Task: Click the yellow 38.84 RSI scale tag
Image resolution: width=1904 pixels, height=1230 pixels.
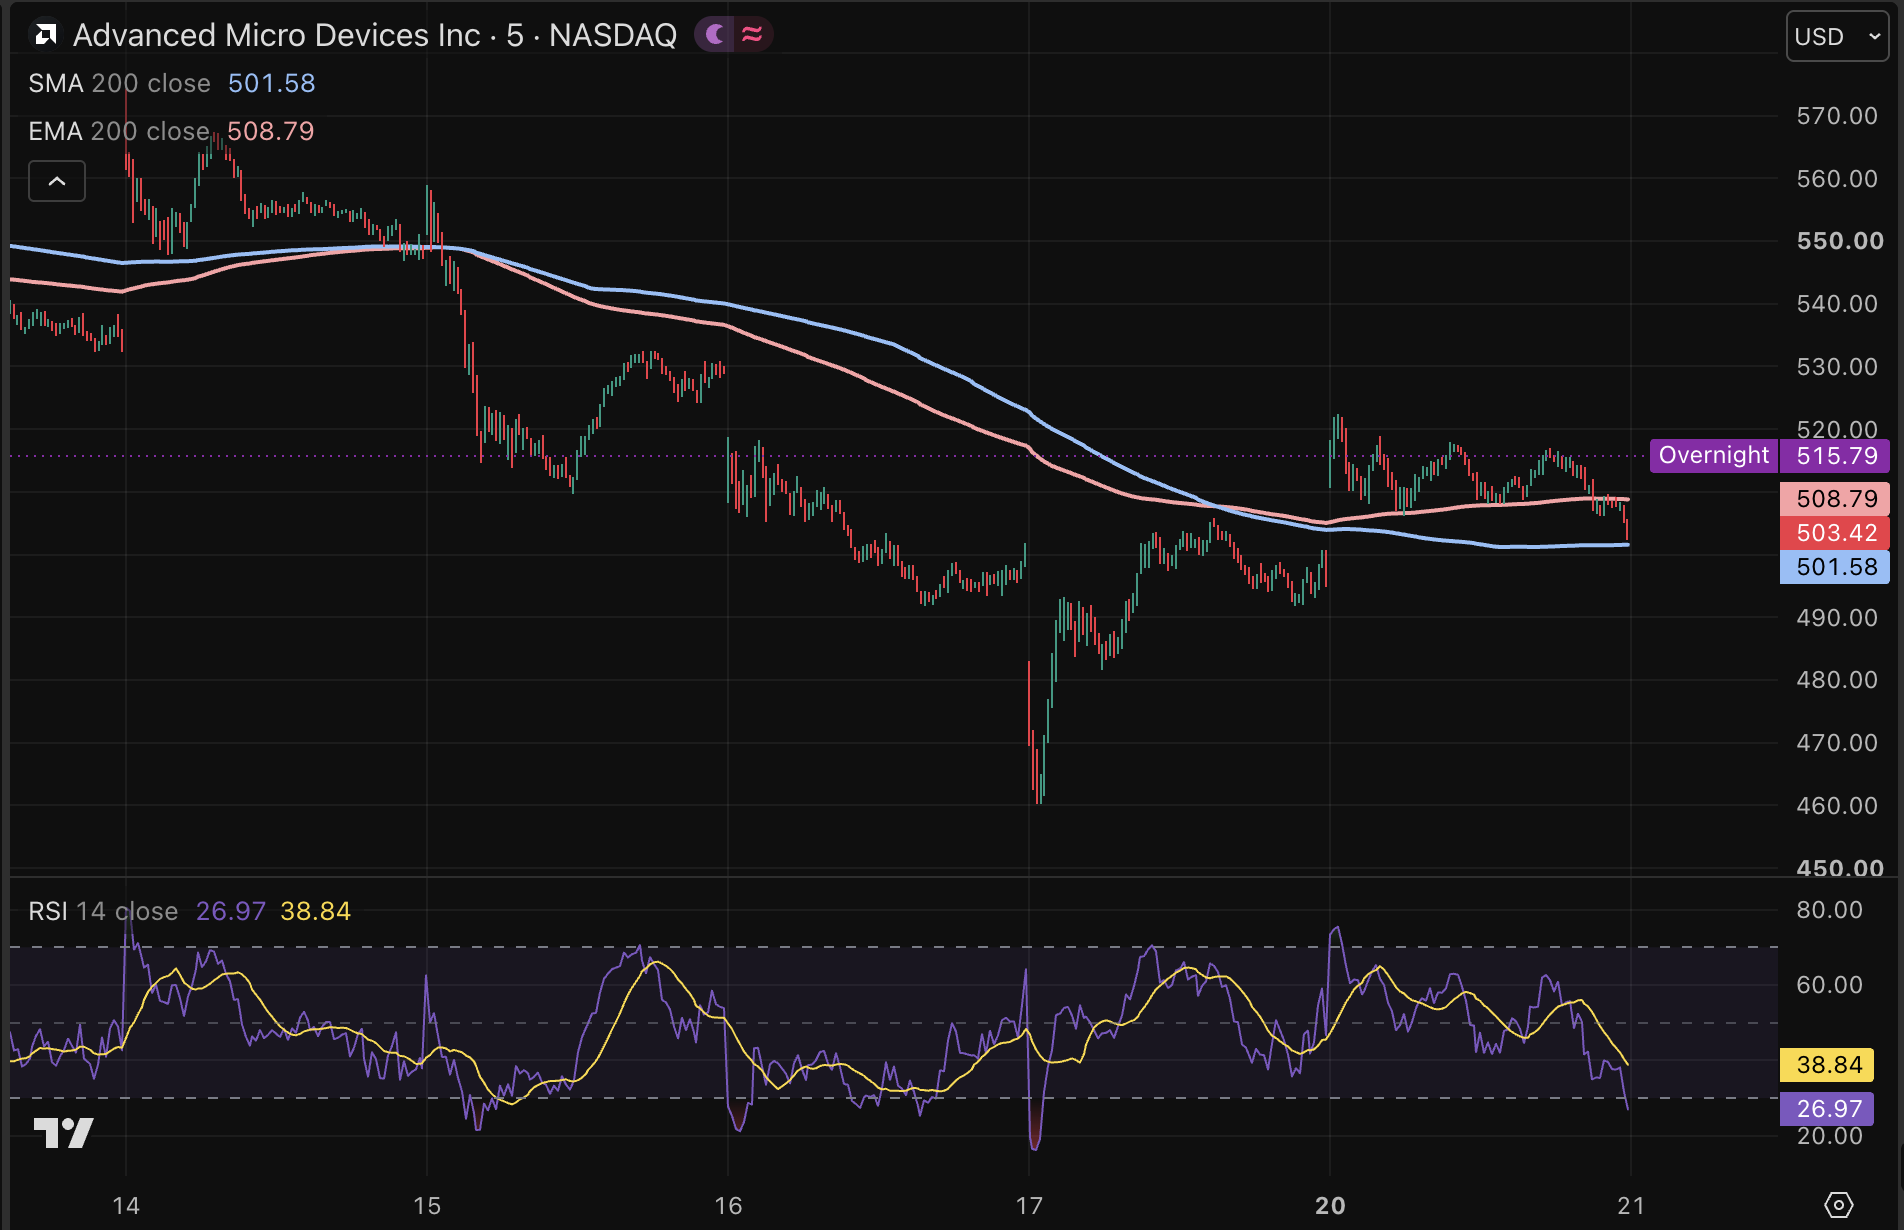Action: point(1828,1065)
